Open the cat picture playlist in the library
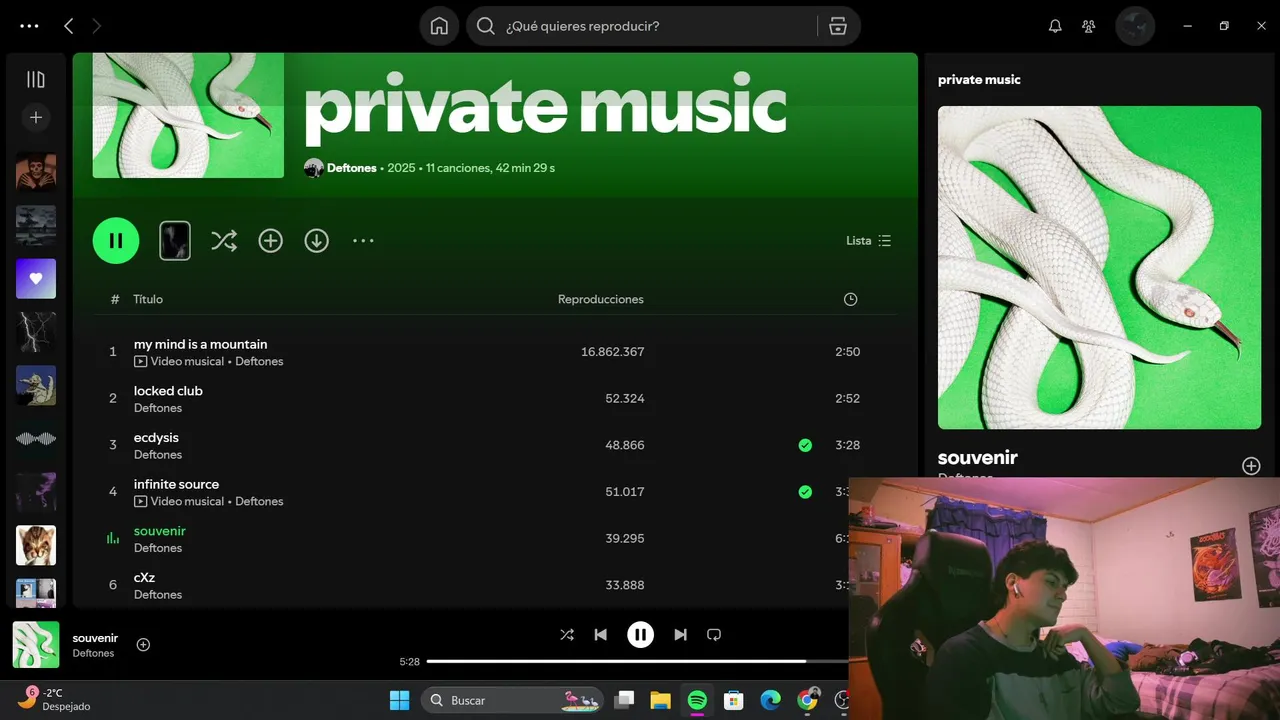The width and height of the screenshot is (1280, 720). pyautogui.click(x=36, y=545)
